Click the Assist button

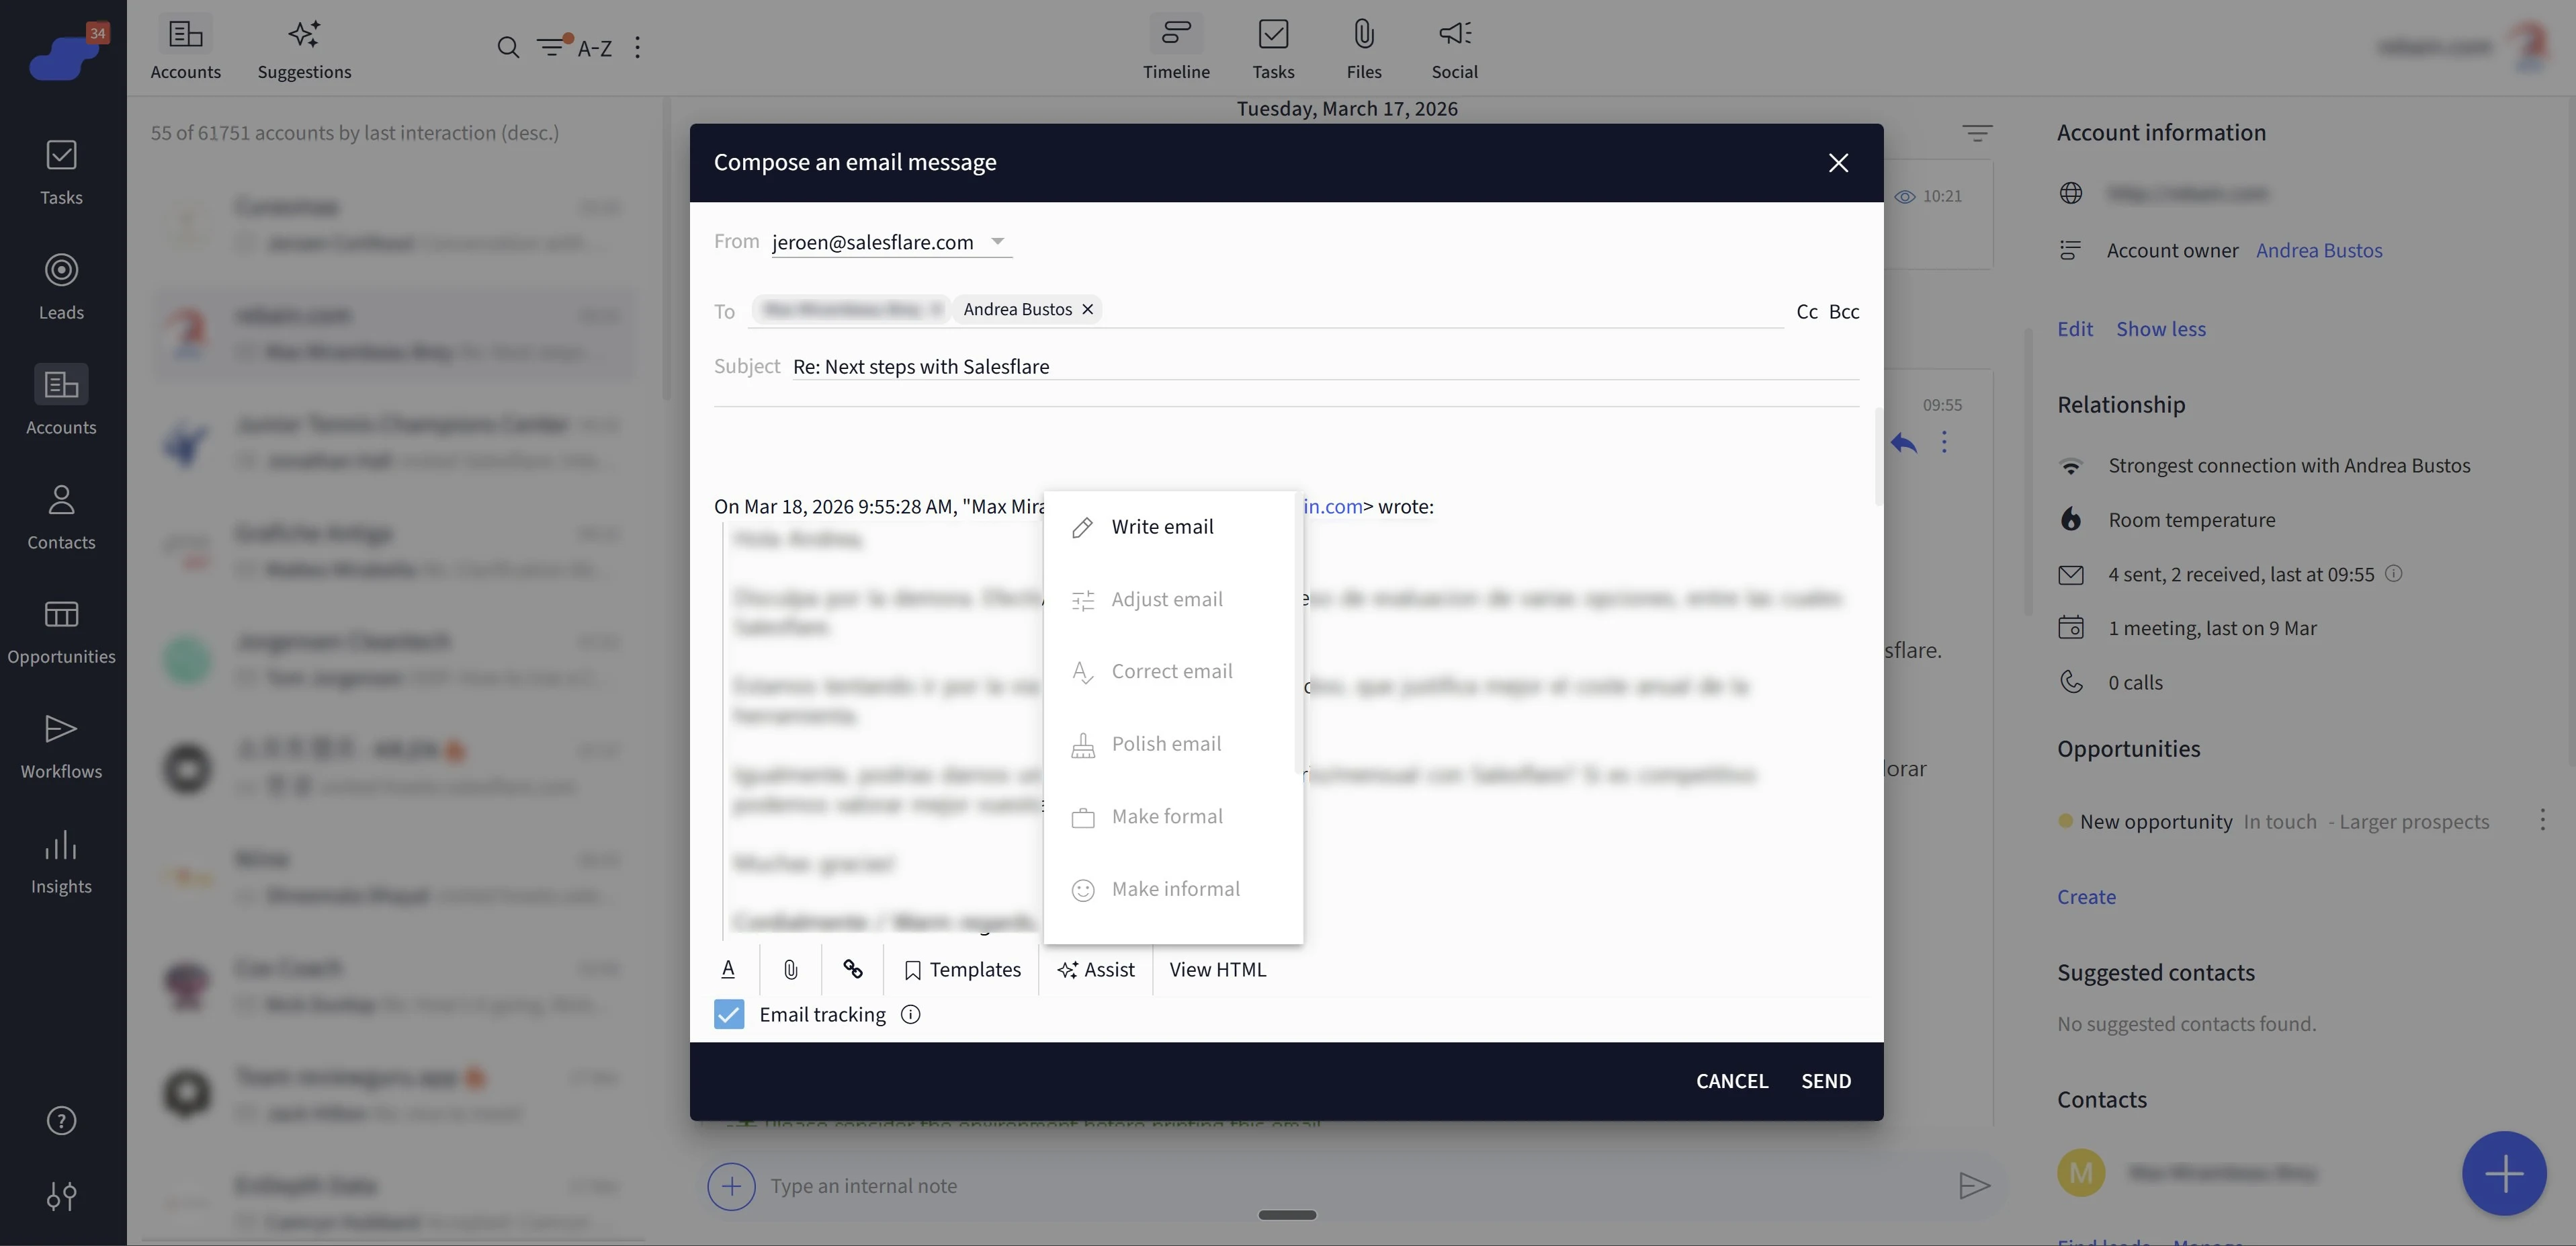pos(1096,969)
